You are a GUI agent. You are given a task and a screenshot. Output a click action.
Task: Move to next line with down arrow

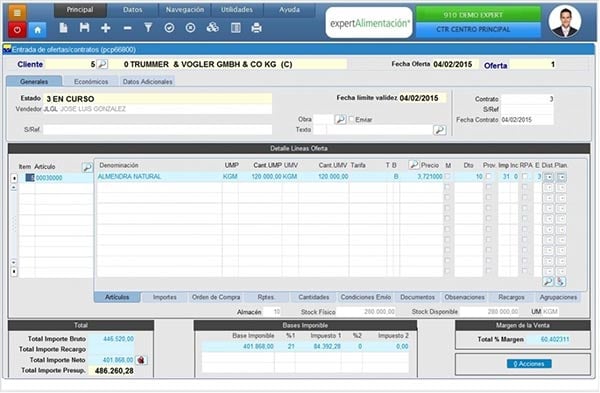pos(14,263)
